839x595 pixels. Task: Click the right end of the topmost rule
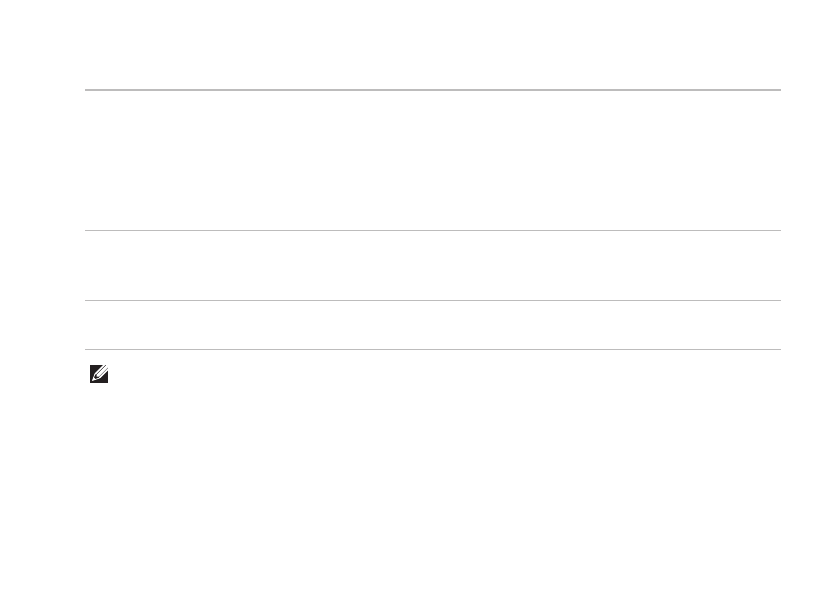[777, 91]
